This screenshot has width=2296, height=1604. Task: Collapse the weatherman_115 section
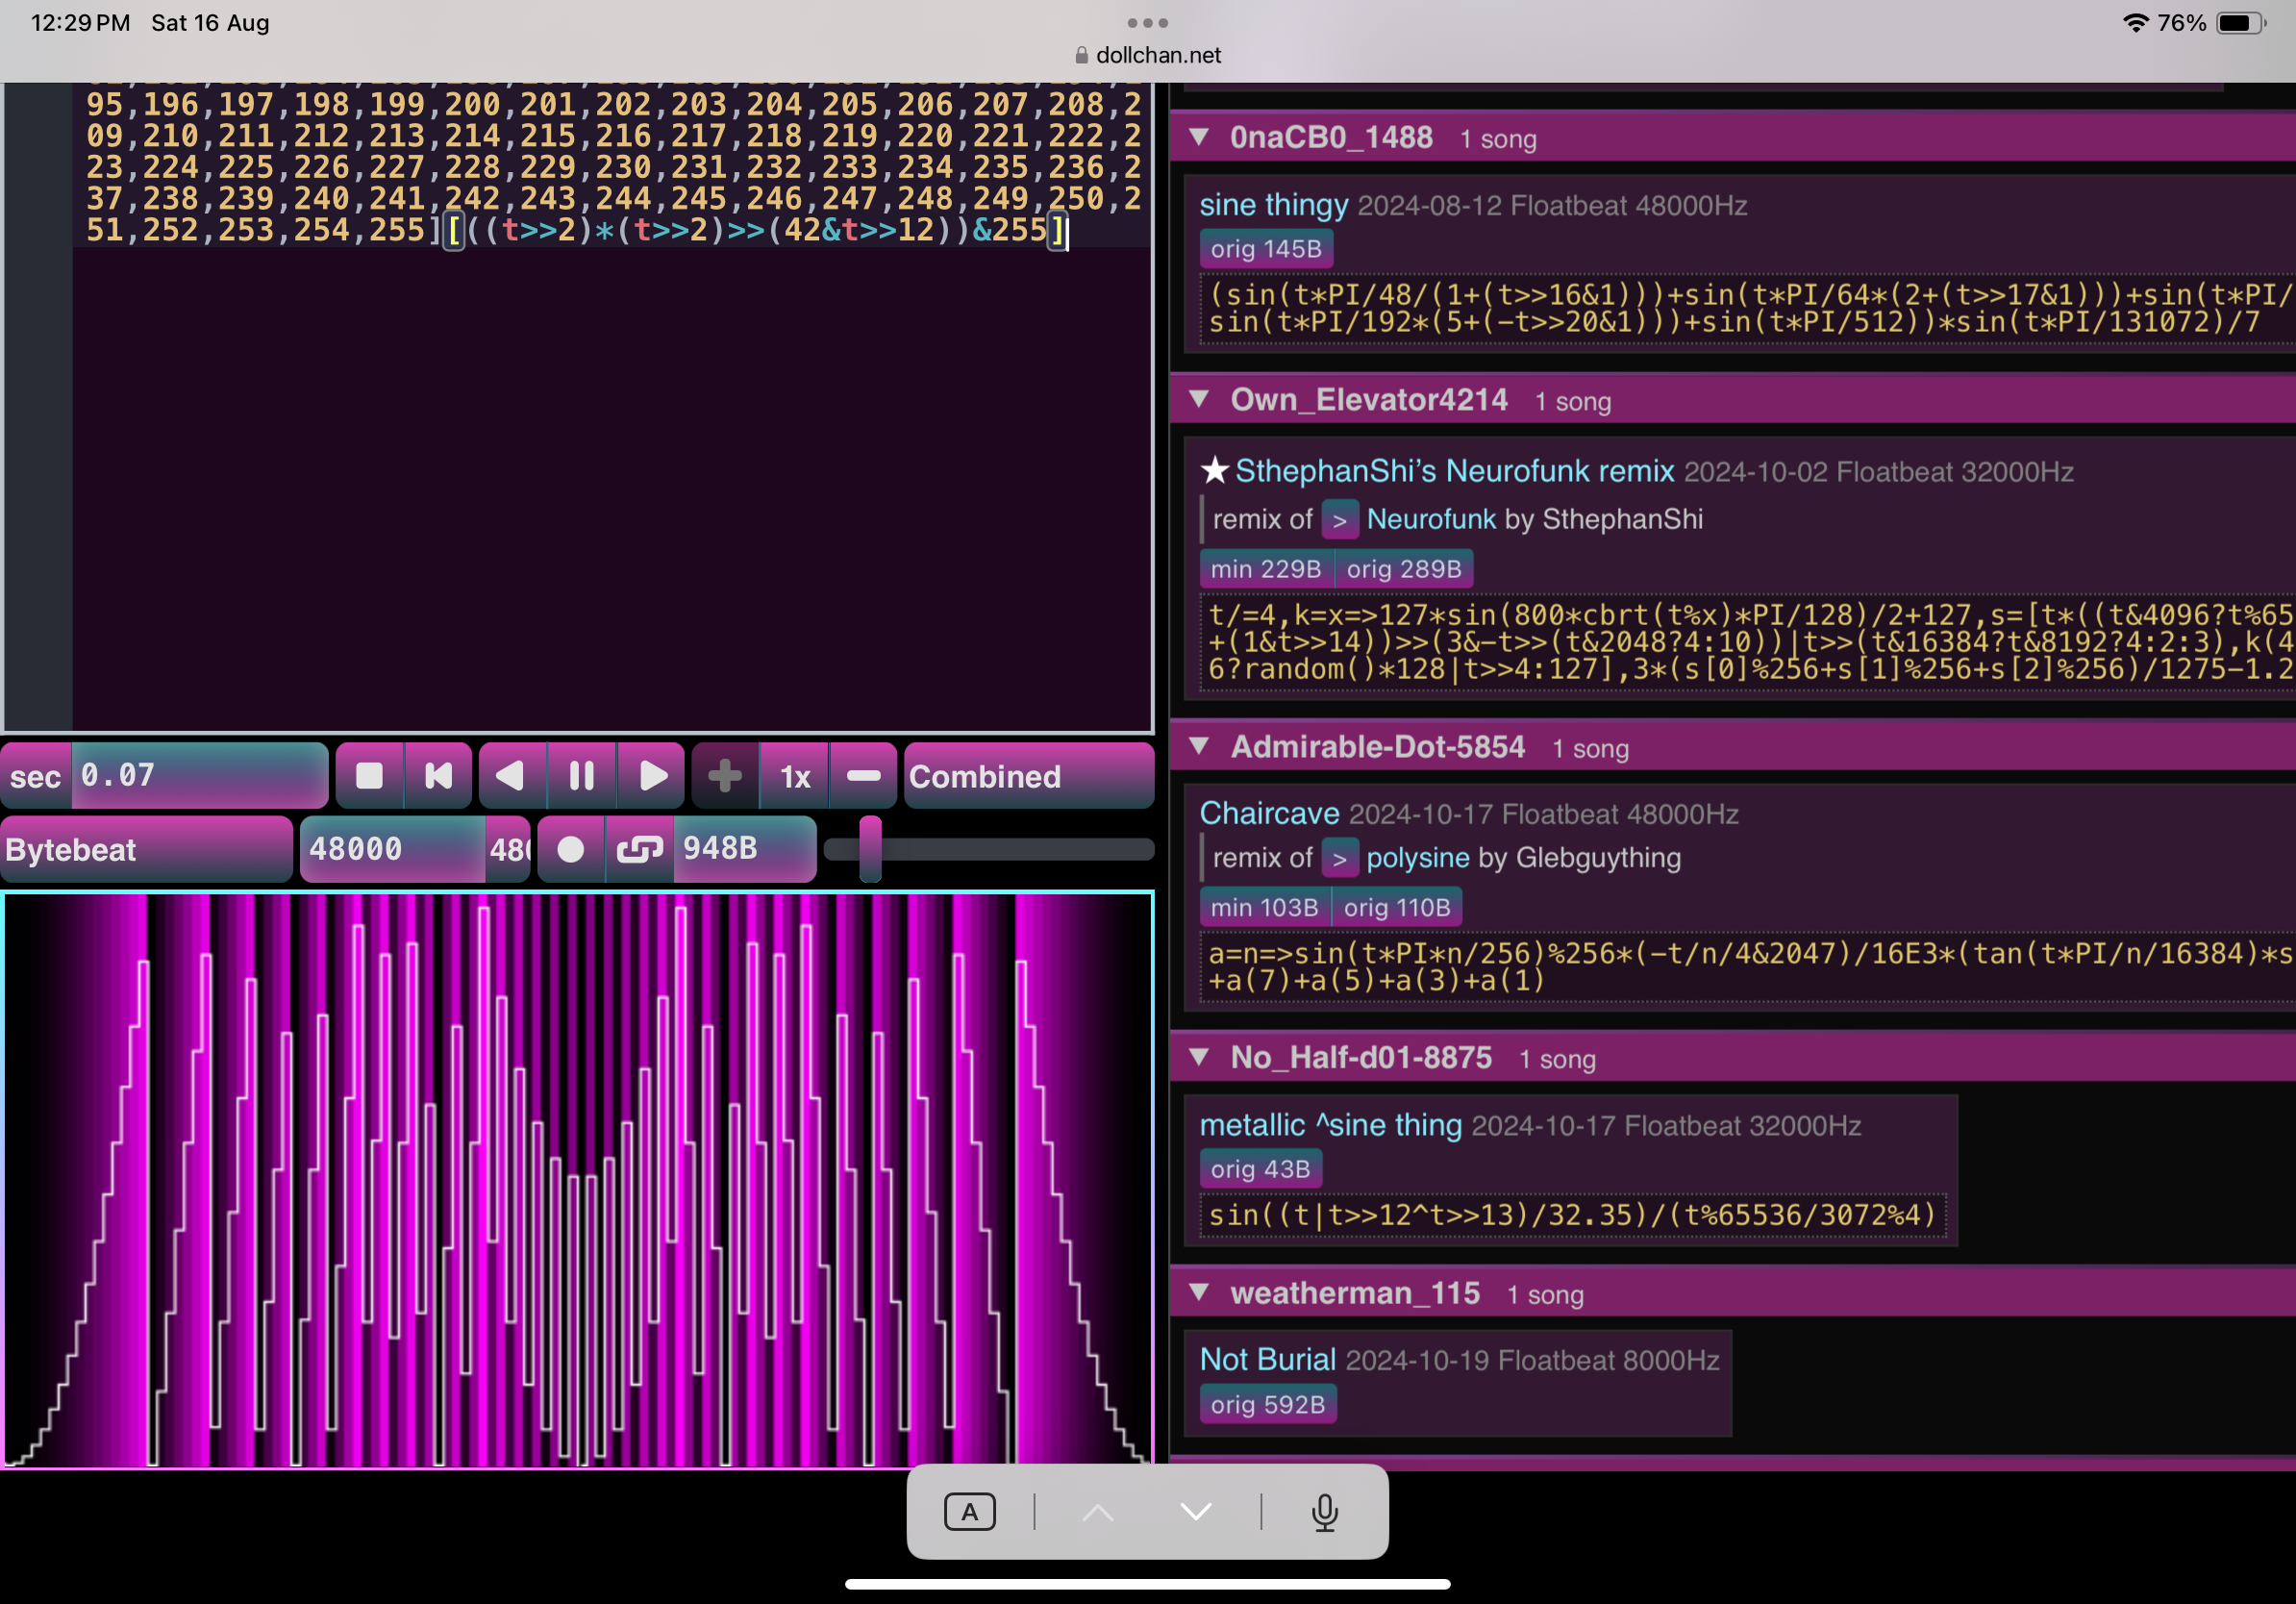click(1199, 1293)
